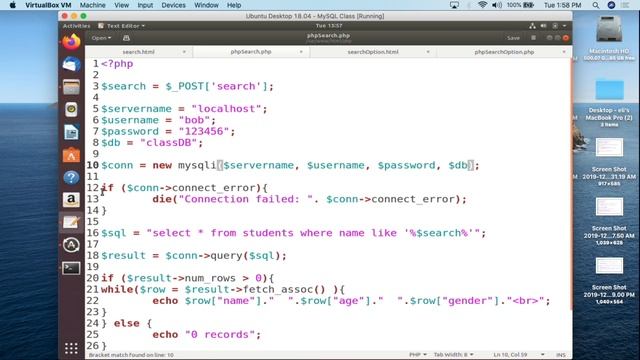Open the VirtualBox View menu
Viewport: 640px width, 360px height.
point(122,5)
